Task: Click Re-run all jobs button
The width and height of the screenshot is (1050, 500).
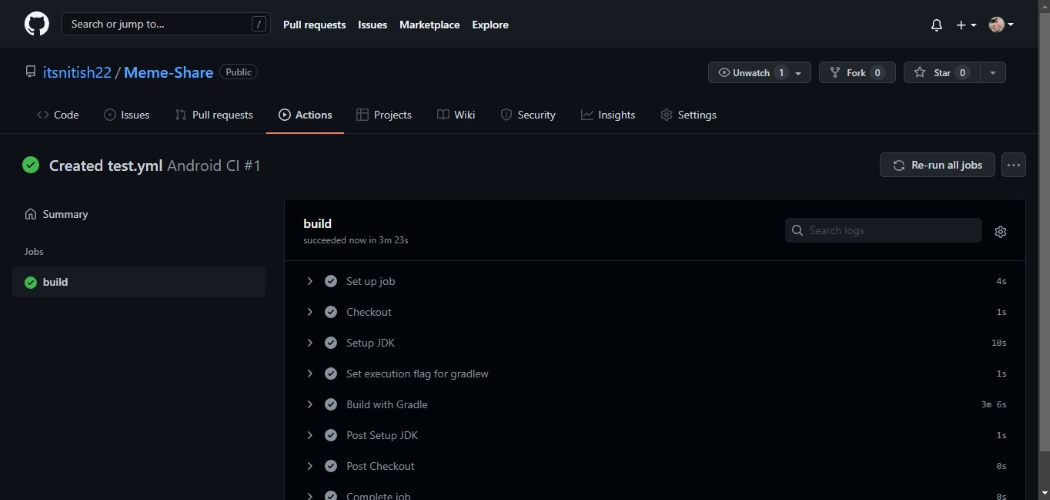Action: [x=937, y=165]
